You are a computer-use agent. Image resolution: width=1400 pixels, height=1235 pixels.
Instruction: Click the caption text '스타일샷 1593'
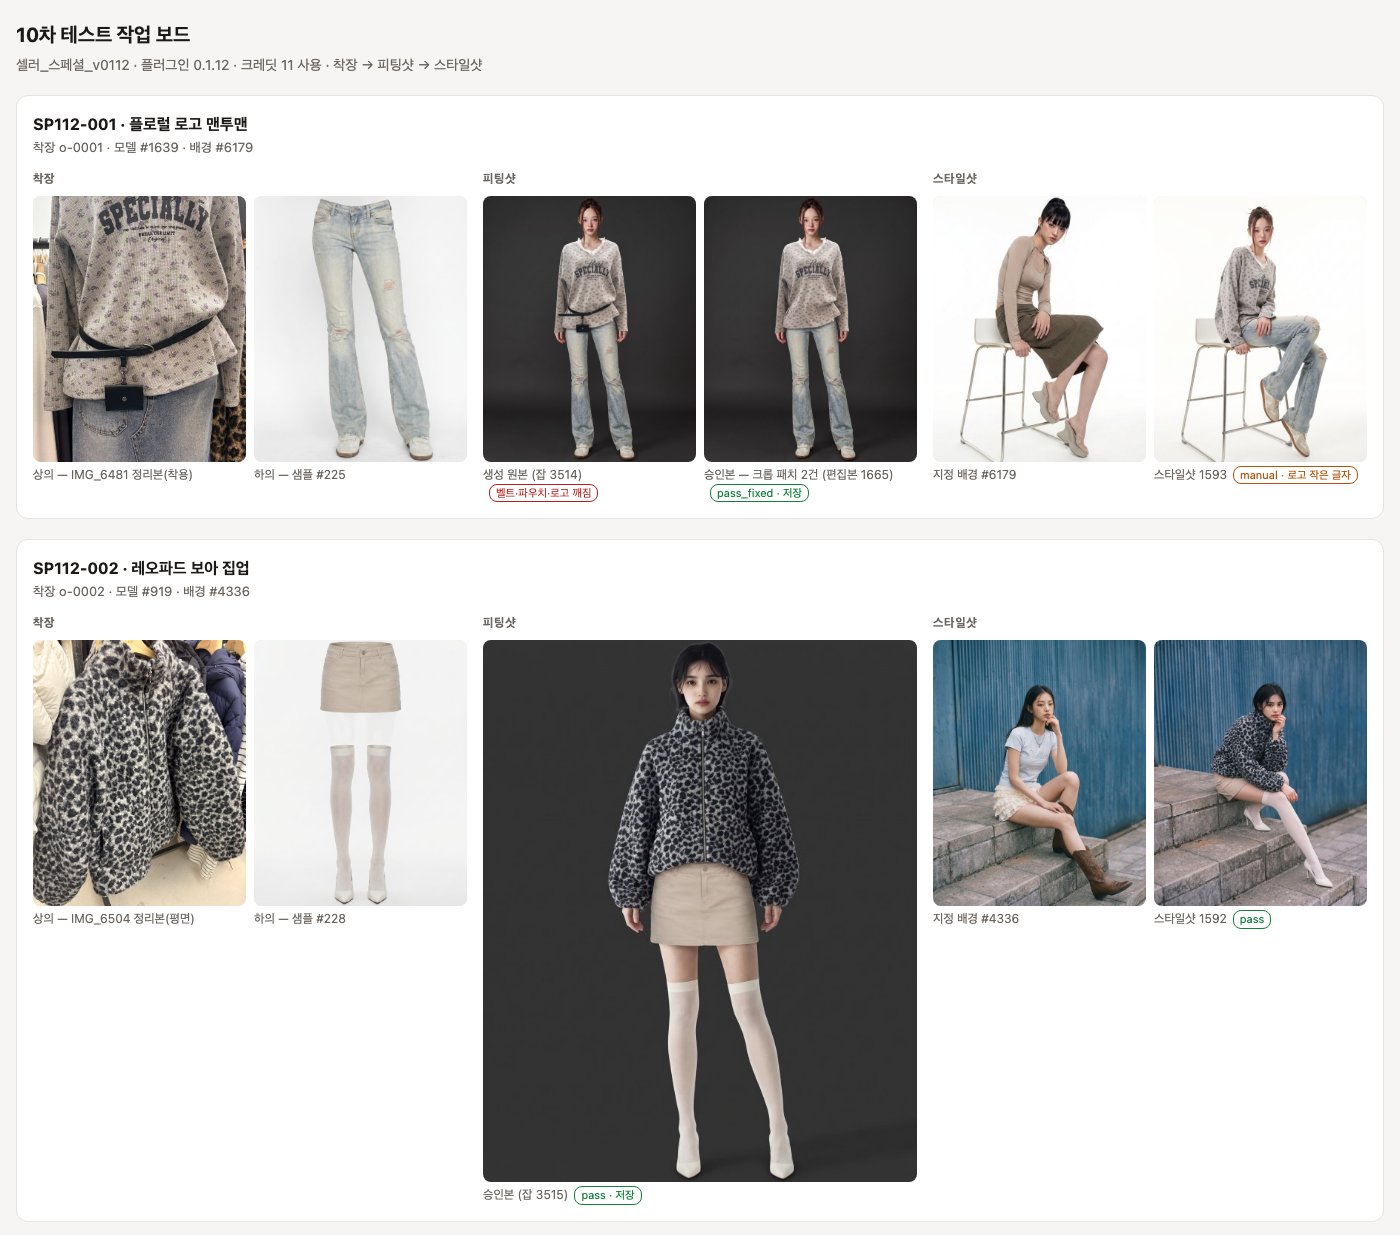[1190, 475]
